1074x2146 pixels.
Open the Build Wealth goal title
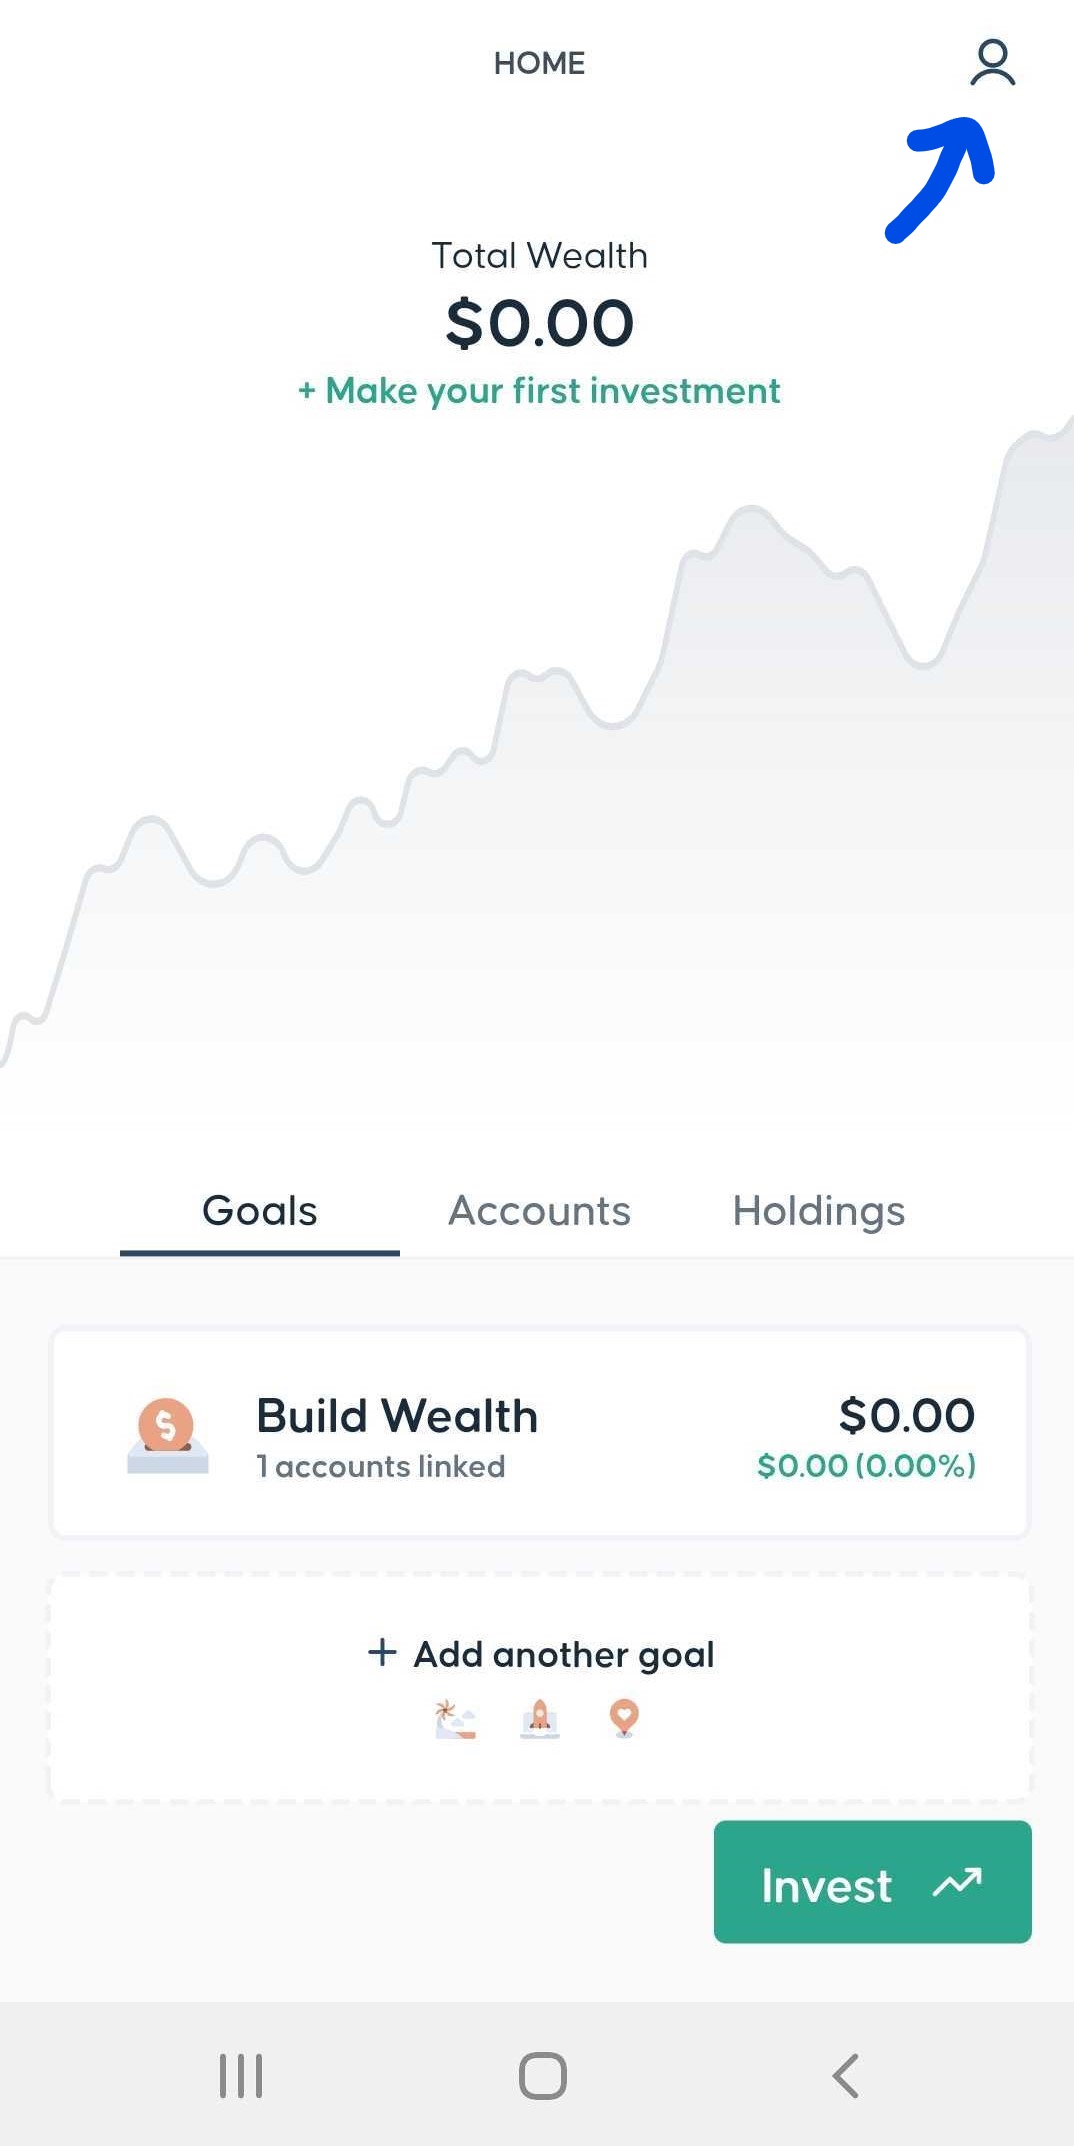point(397,1416)
